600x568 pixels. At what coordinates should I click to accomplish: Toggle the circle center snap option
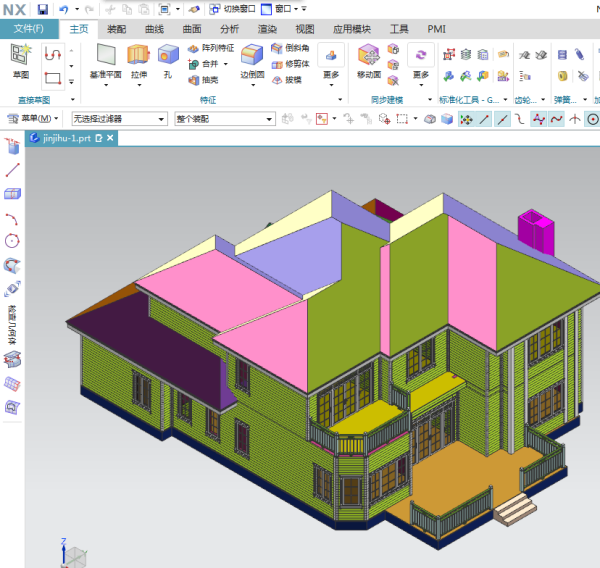pyautogui.click(x=592, y=119)
